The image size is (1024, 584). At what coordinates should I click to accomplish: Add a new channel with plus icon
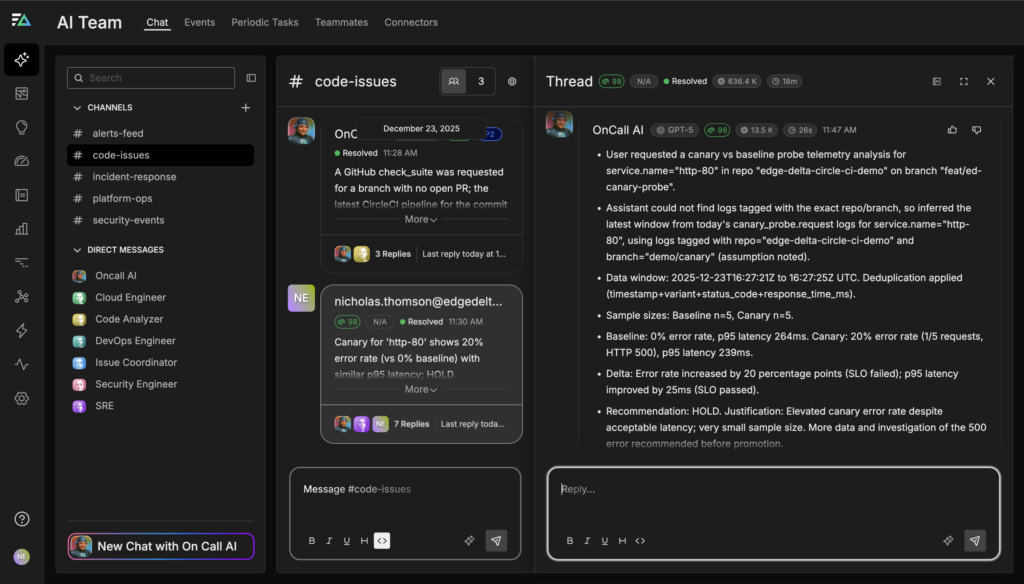(246, 108)
